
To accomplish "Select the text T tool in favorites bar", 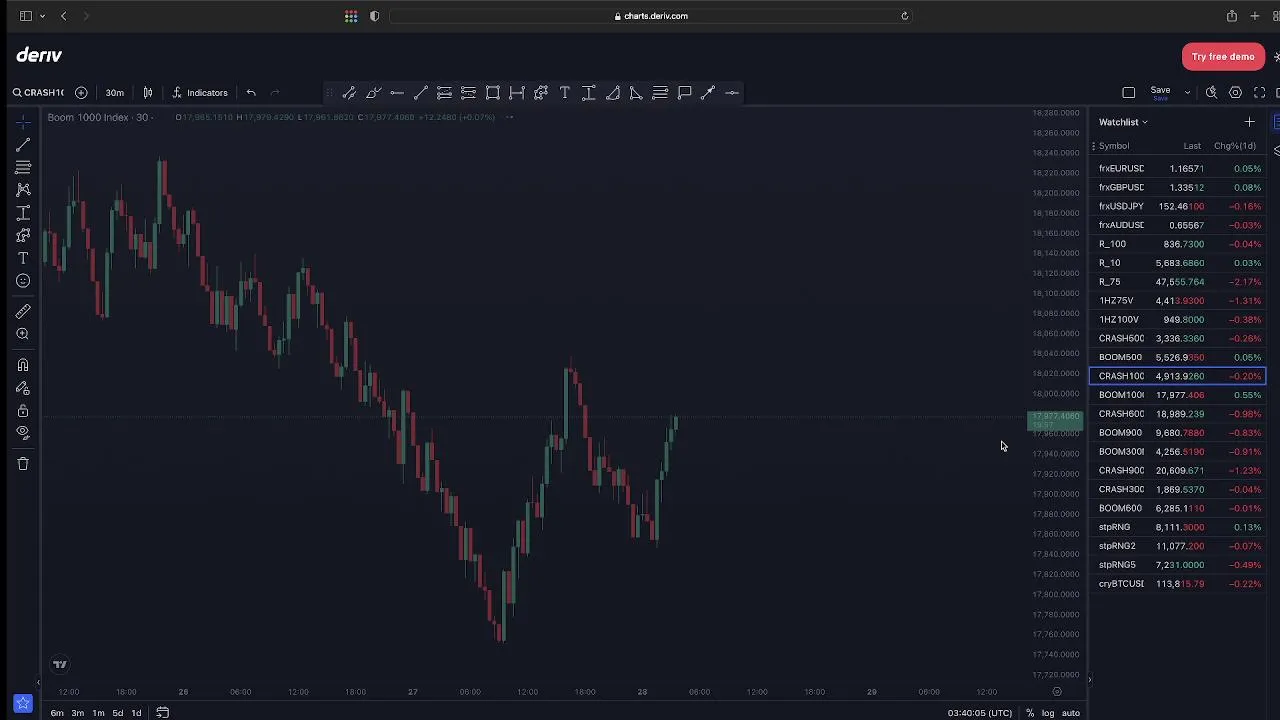I will tap(565, 93).
